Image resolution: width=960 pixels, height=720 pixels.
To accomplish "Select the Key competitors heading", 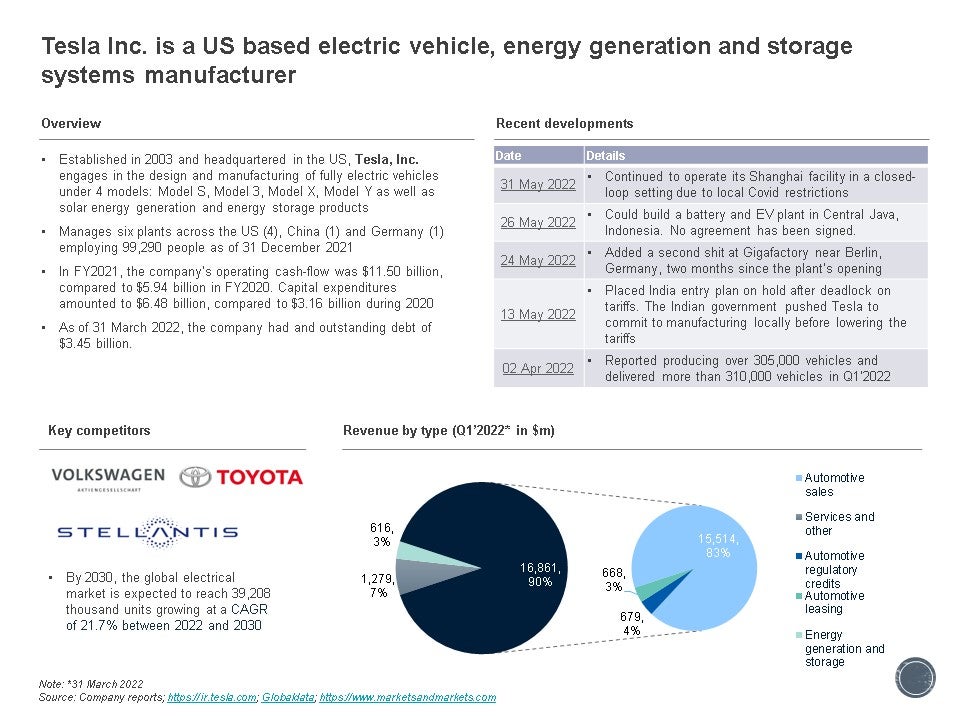I will click(x=99, y=430).
